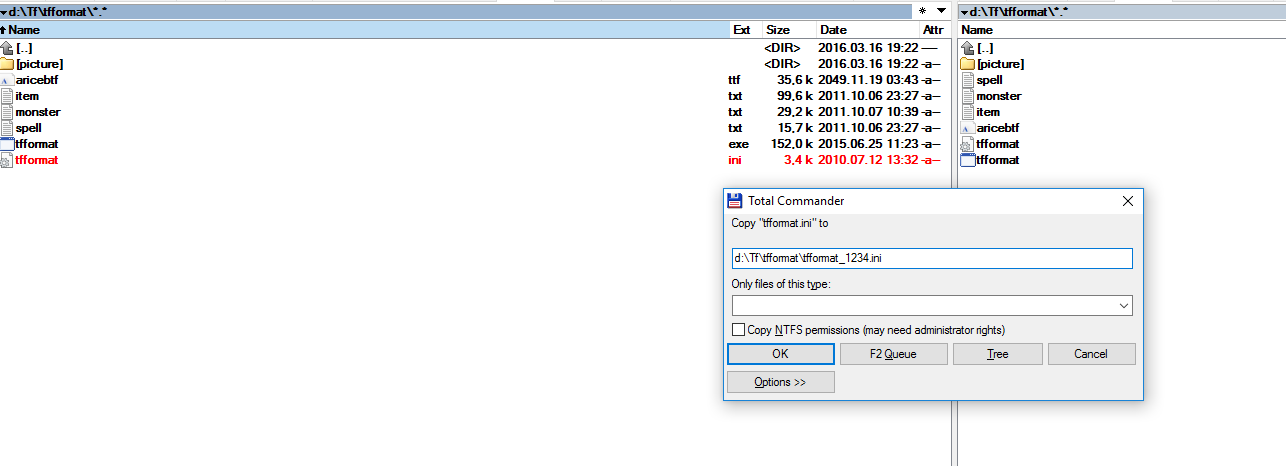Open the 'Only files of this type' dropdown

coord(1124,305)
